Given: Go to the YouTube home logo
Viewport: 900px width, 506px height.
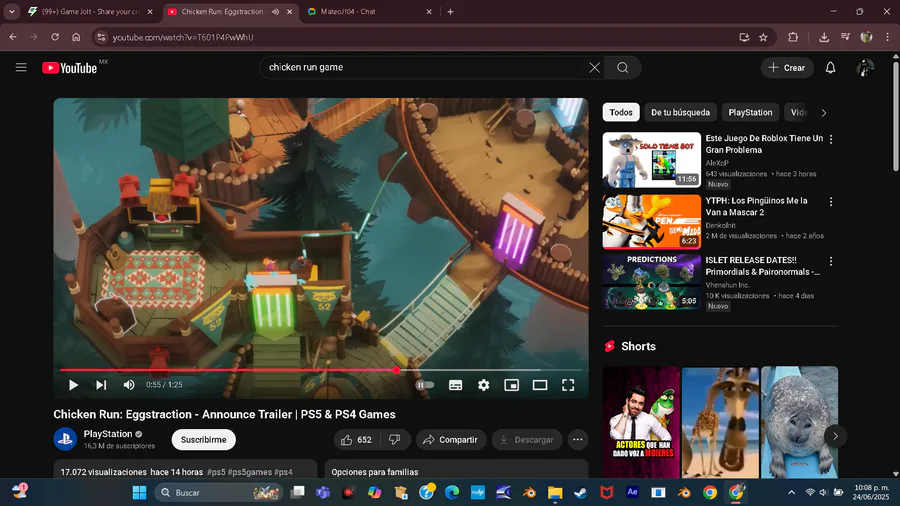Looking at the screenshot, I should 69,68.
